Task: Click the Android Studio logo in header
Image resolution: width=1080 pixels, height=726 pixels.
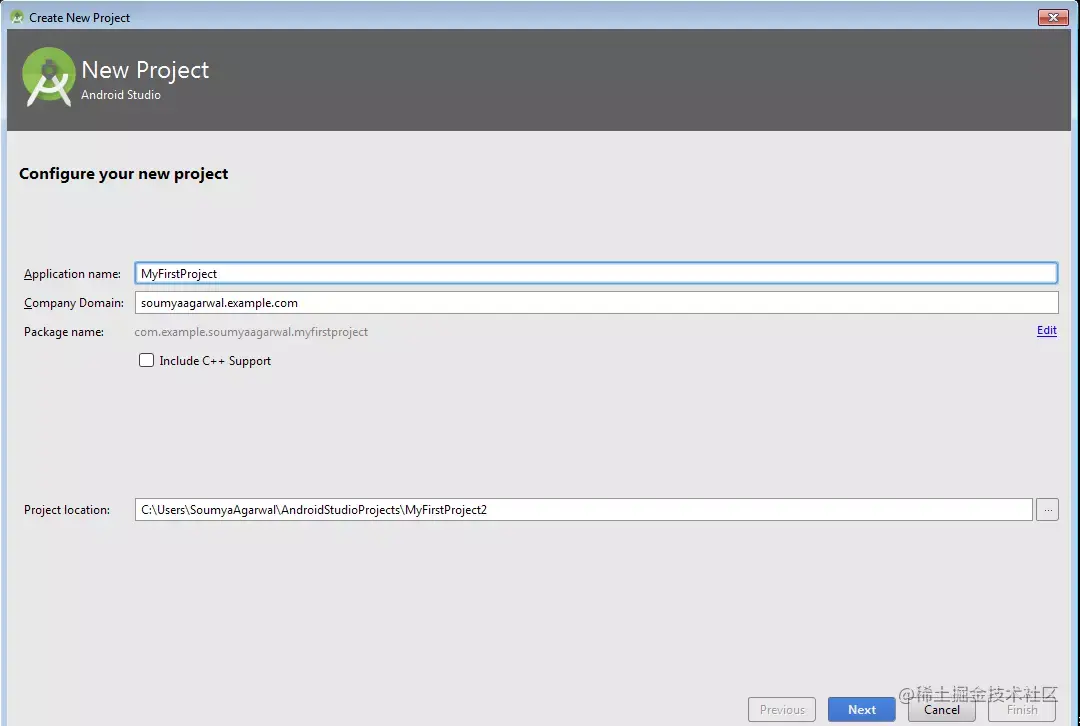Action: point(48,77)
